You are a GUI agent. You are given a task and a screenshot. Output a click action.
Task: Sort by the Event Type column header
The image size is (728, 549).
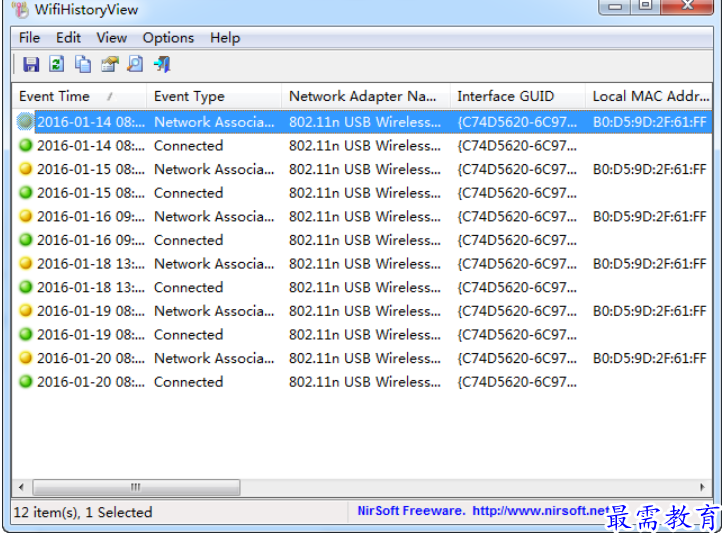[214, 96]
